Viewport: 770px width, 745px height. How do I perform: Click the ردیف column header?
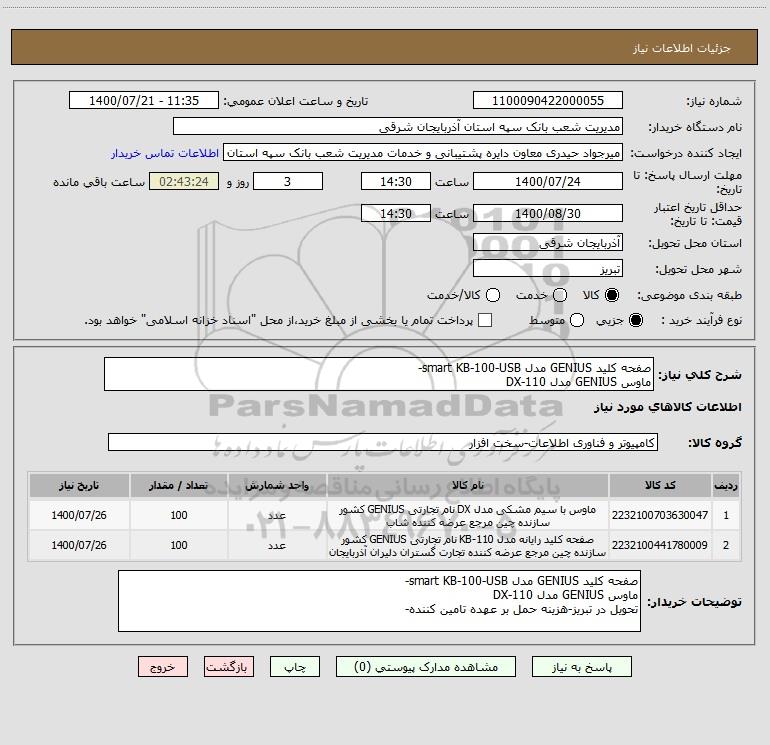[x=726, y=485]
